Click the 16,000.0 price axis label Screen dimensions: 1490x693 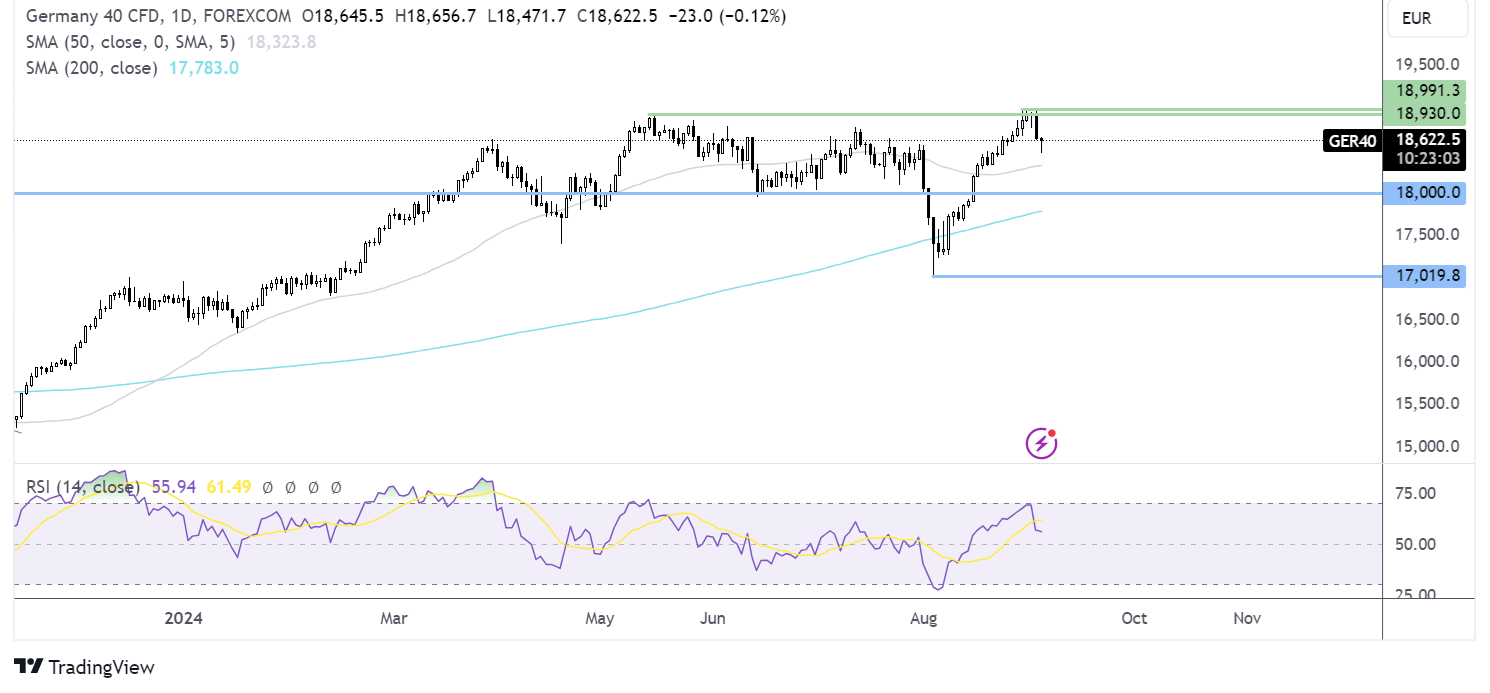(1429, 361)
